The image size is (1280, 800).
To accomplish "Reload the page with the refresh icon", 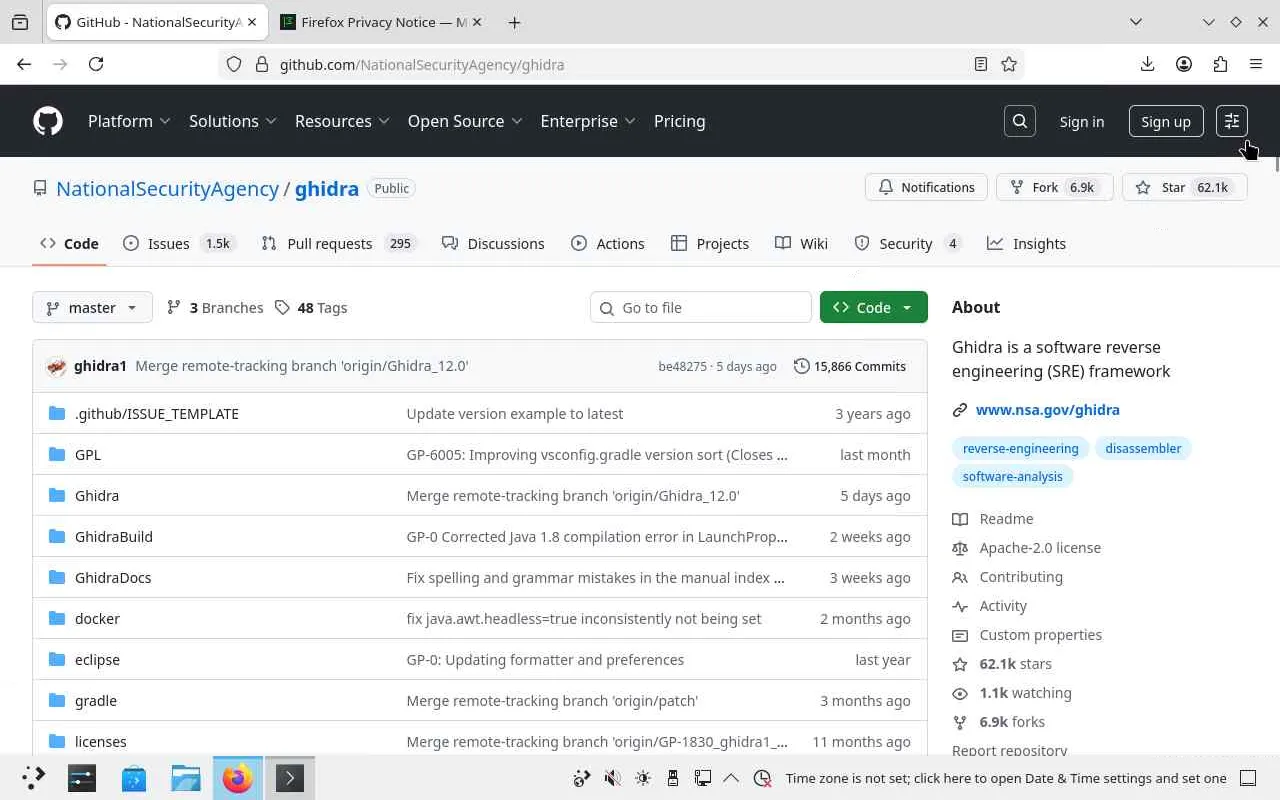I will tap(96, 64).
